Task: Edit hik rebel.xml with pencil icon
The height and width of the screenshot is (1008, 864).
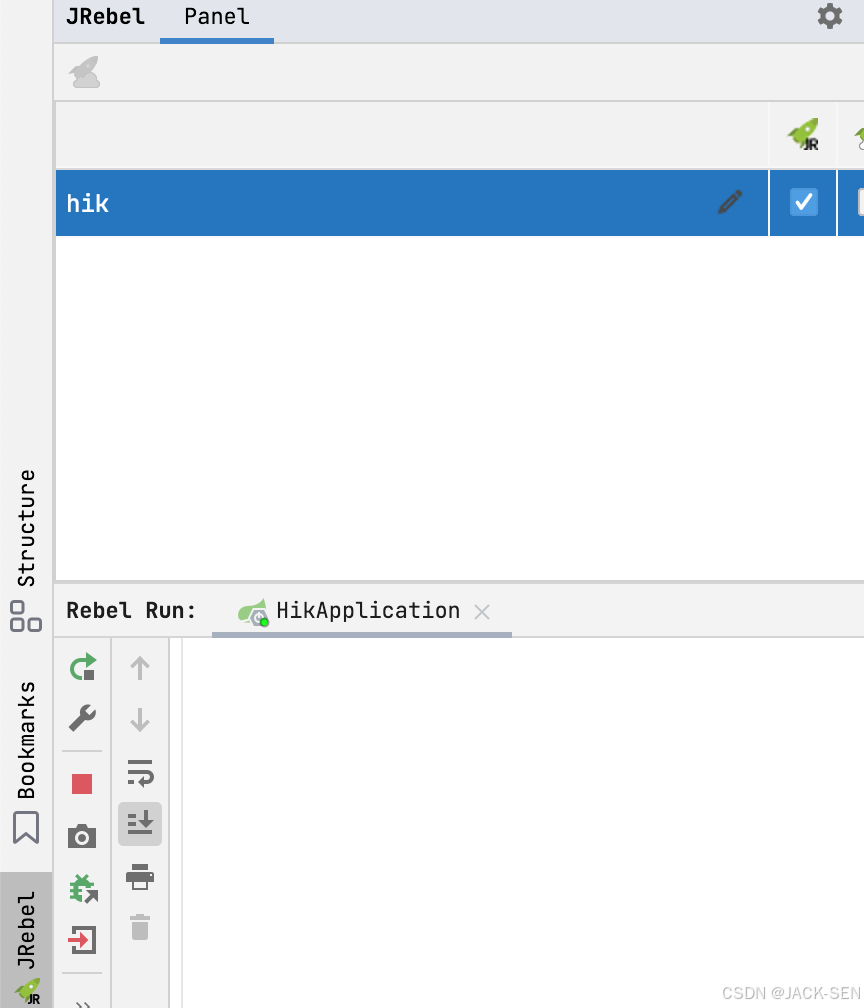Action: point(730,202)
